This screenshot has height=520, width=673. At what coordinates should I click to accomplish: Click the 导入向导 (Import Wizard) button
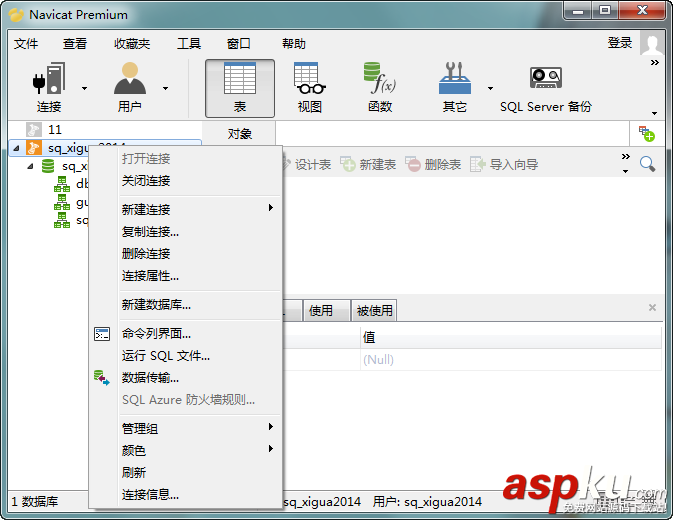(x=504, y=164)
